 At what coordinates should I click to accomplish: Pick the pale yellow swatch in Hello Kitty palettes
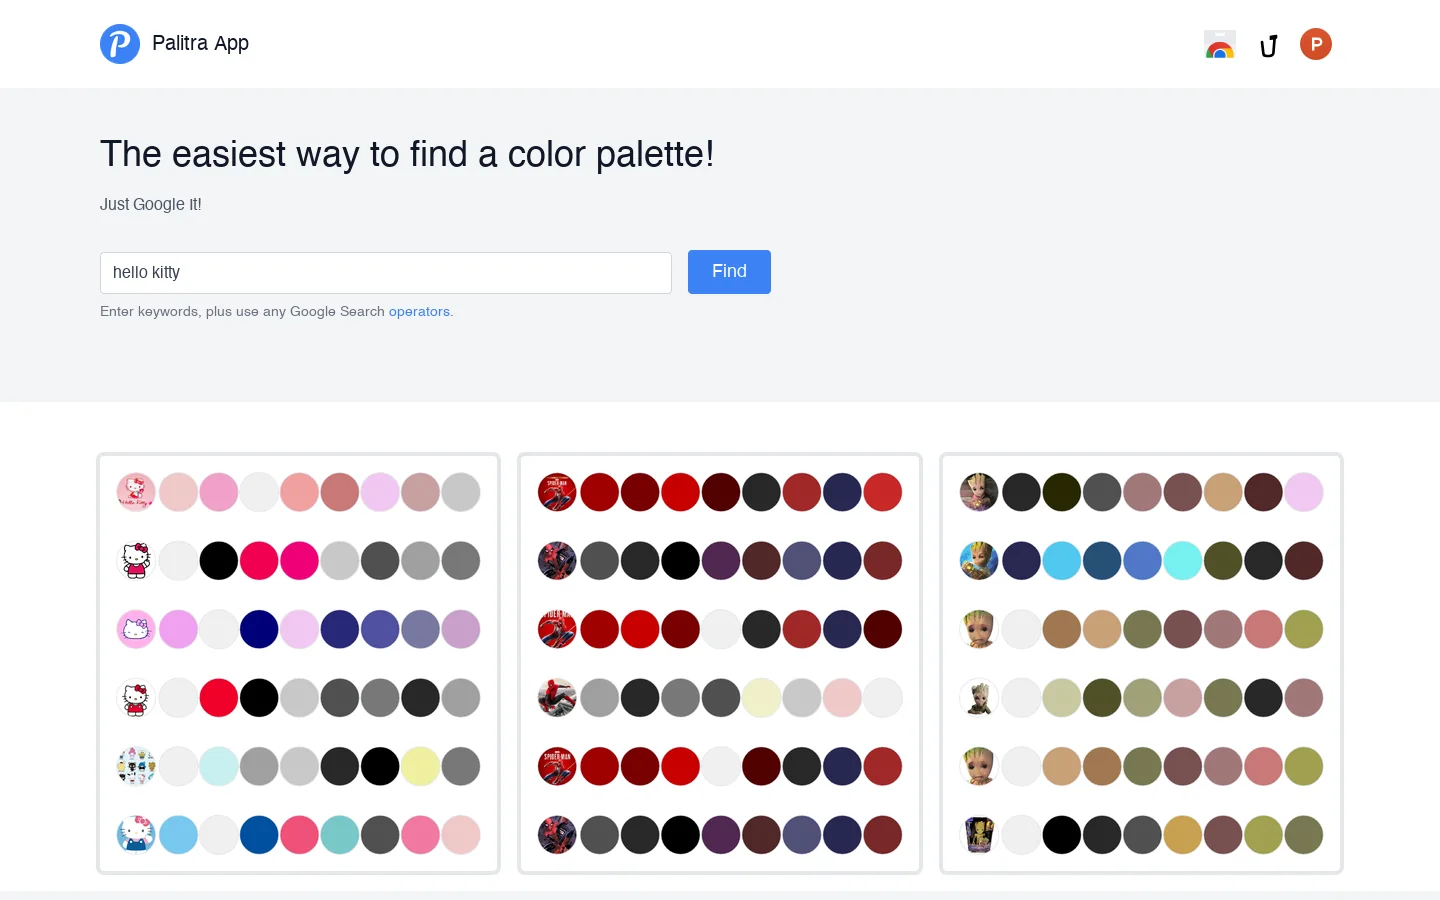click(420, 766)
